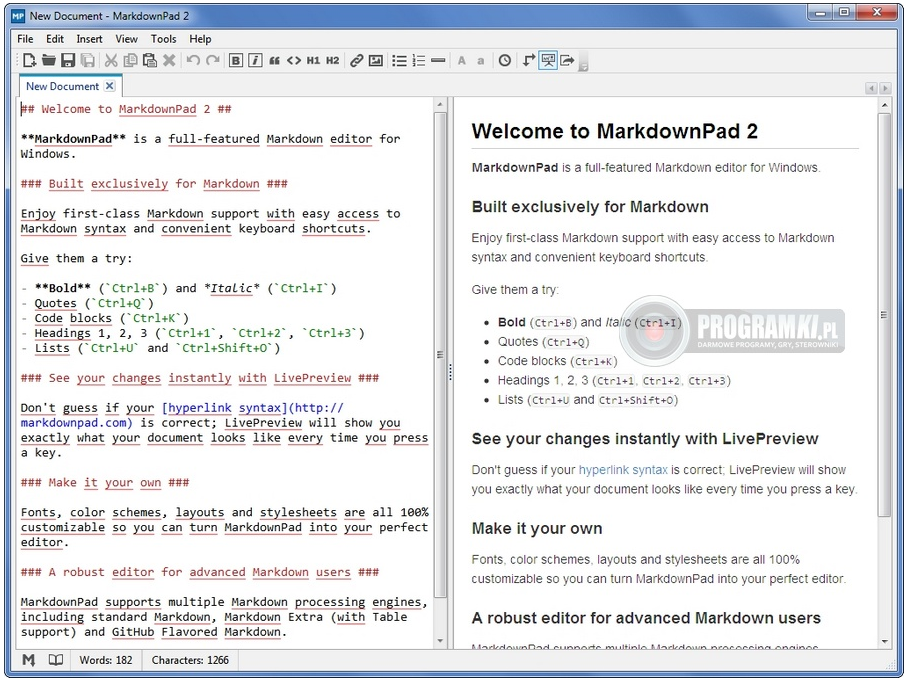Click the Words: 182 status entry
Viewport: 906px width, 681px height.
(x=106, y=660)
